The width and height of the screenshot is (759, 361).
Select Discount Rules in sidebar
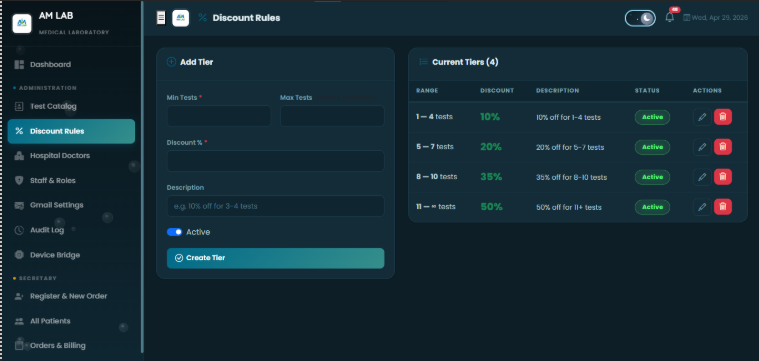point(71,131)
